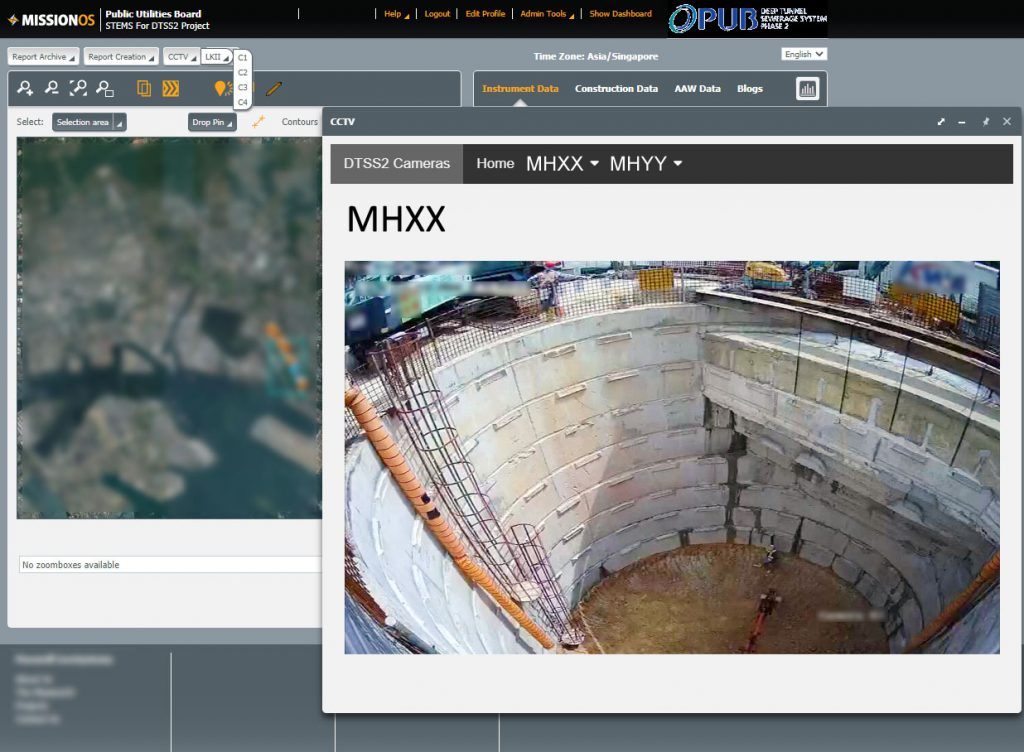The width and height of the screenshot is (1024, 752).
Task: Switch to the Construction Data tab
Action: click(x=616, y=89)
